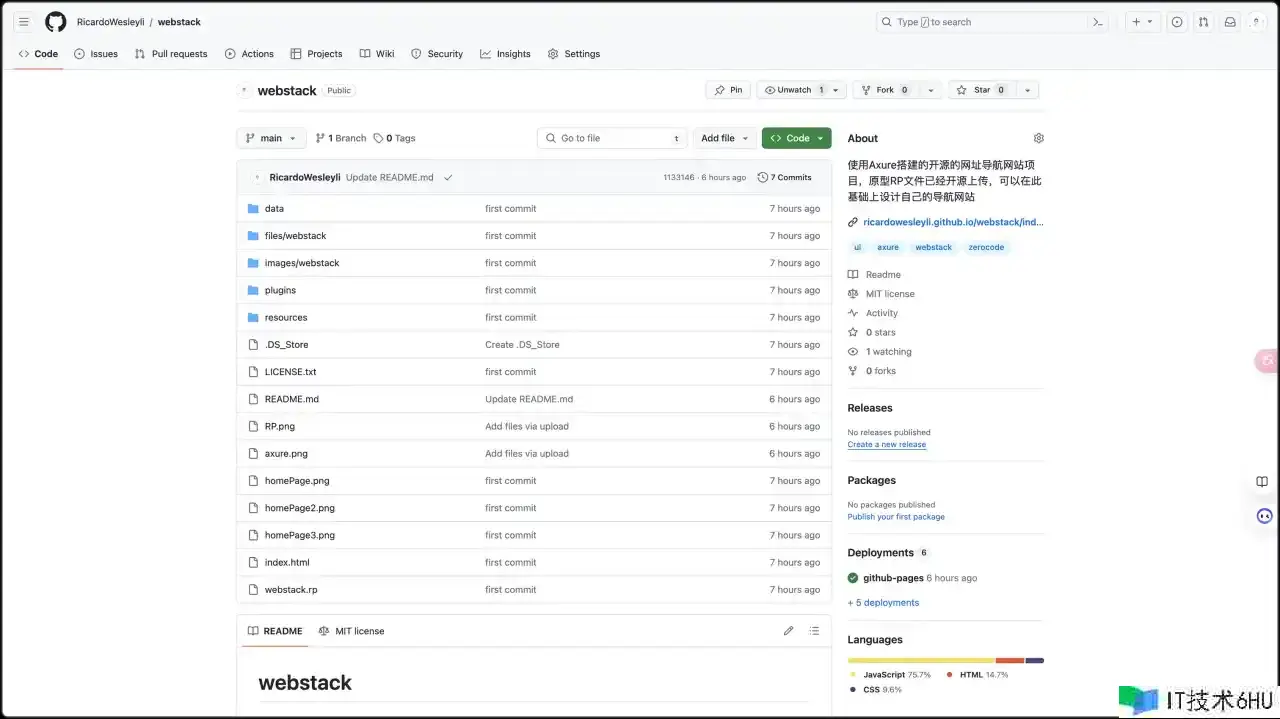View the 7 Commits history
Image resolution: width=1280 pixels, height=719 pixels.
785,177
